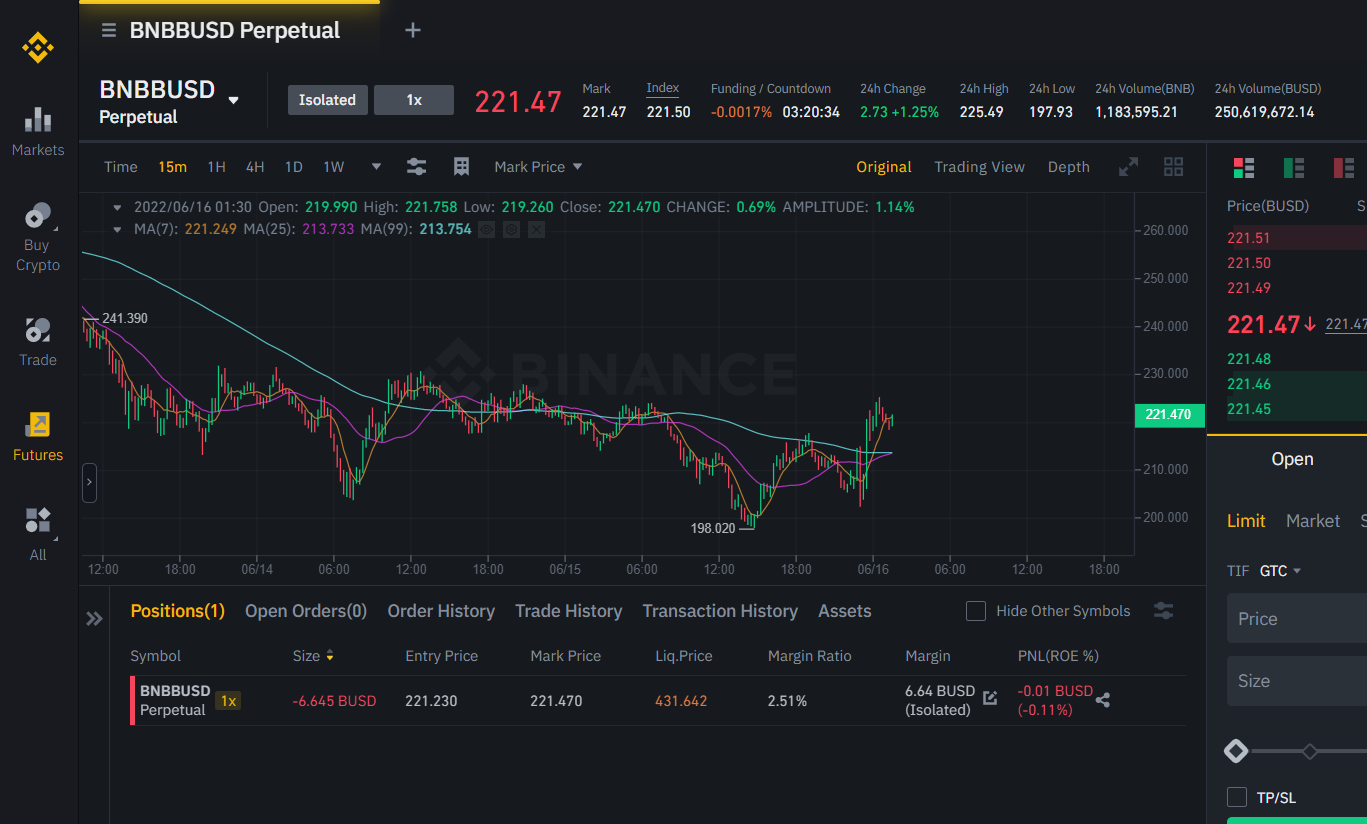Add a new tab with plus icon
Screen dimensions: 1367x824
click(413, 30)
